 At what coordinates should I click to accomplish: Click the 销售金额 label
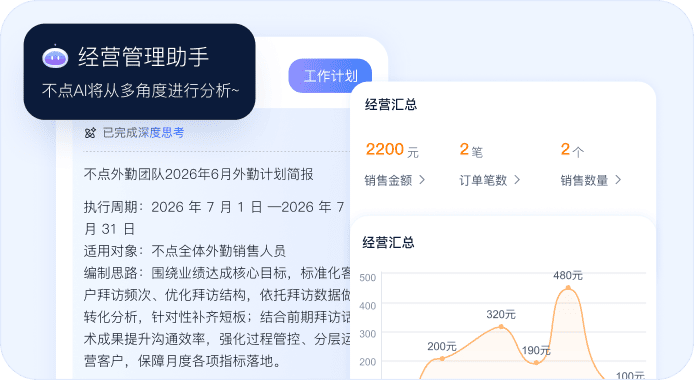(388, 180)
